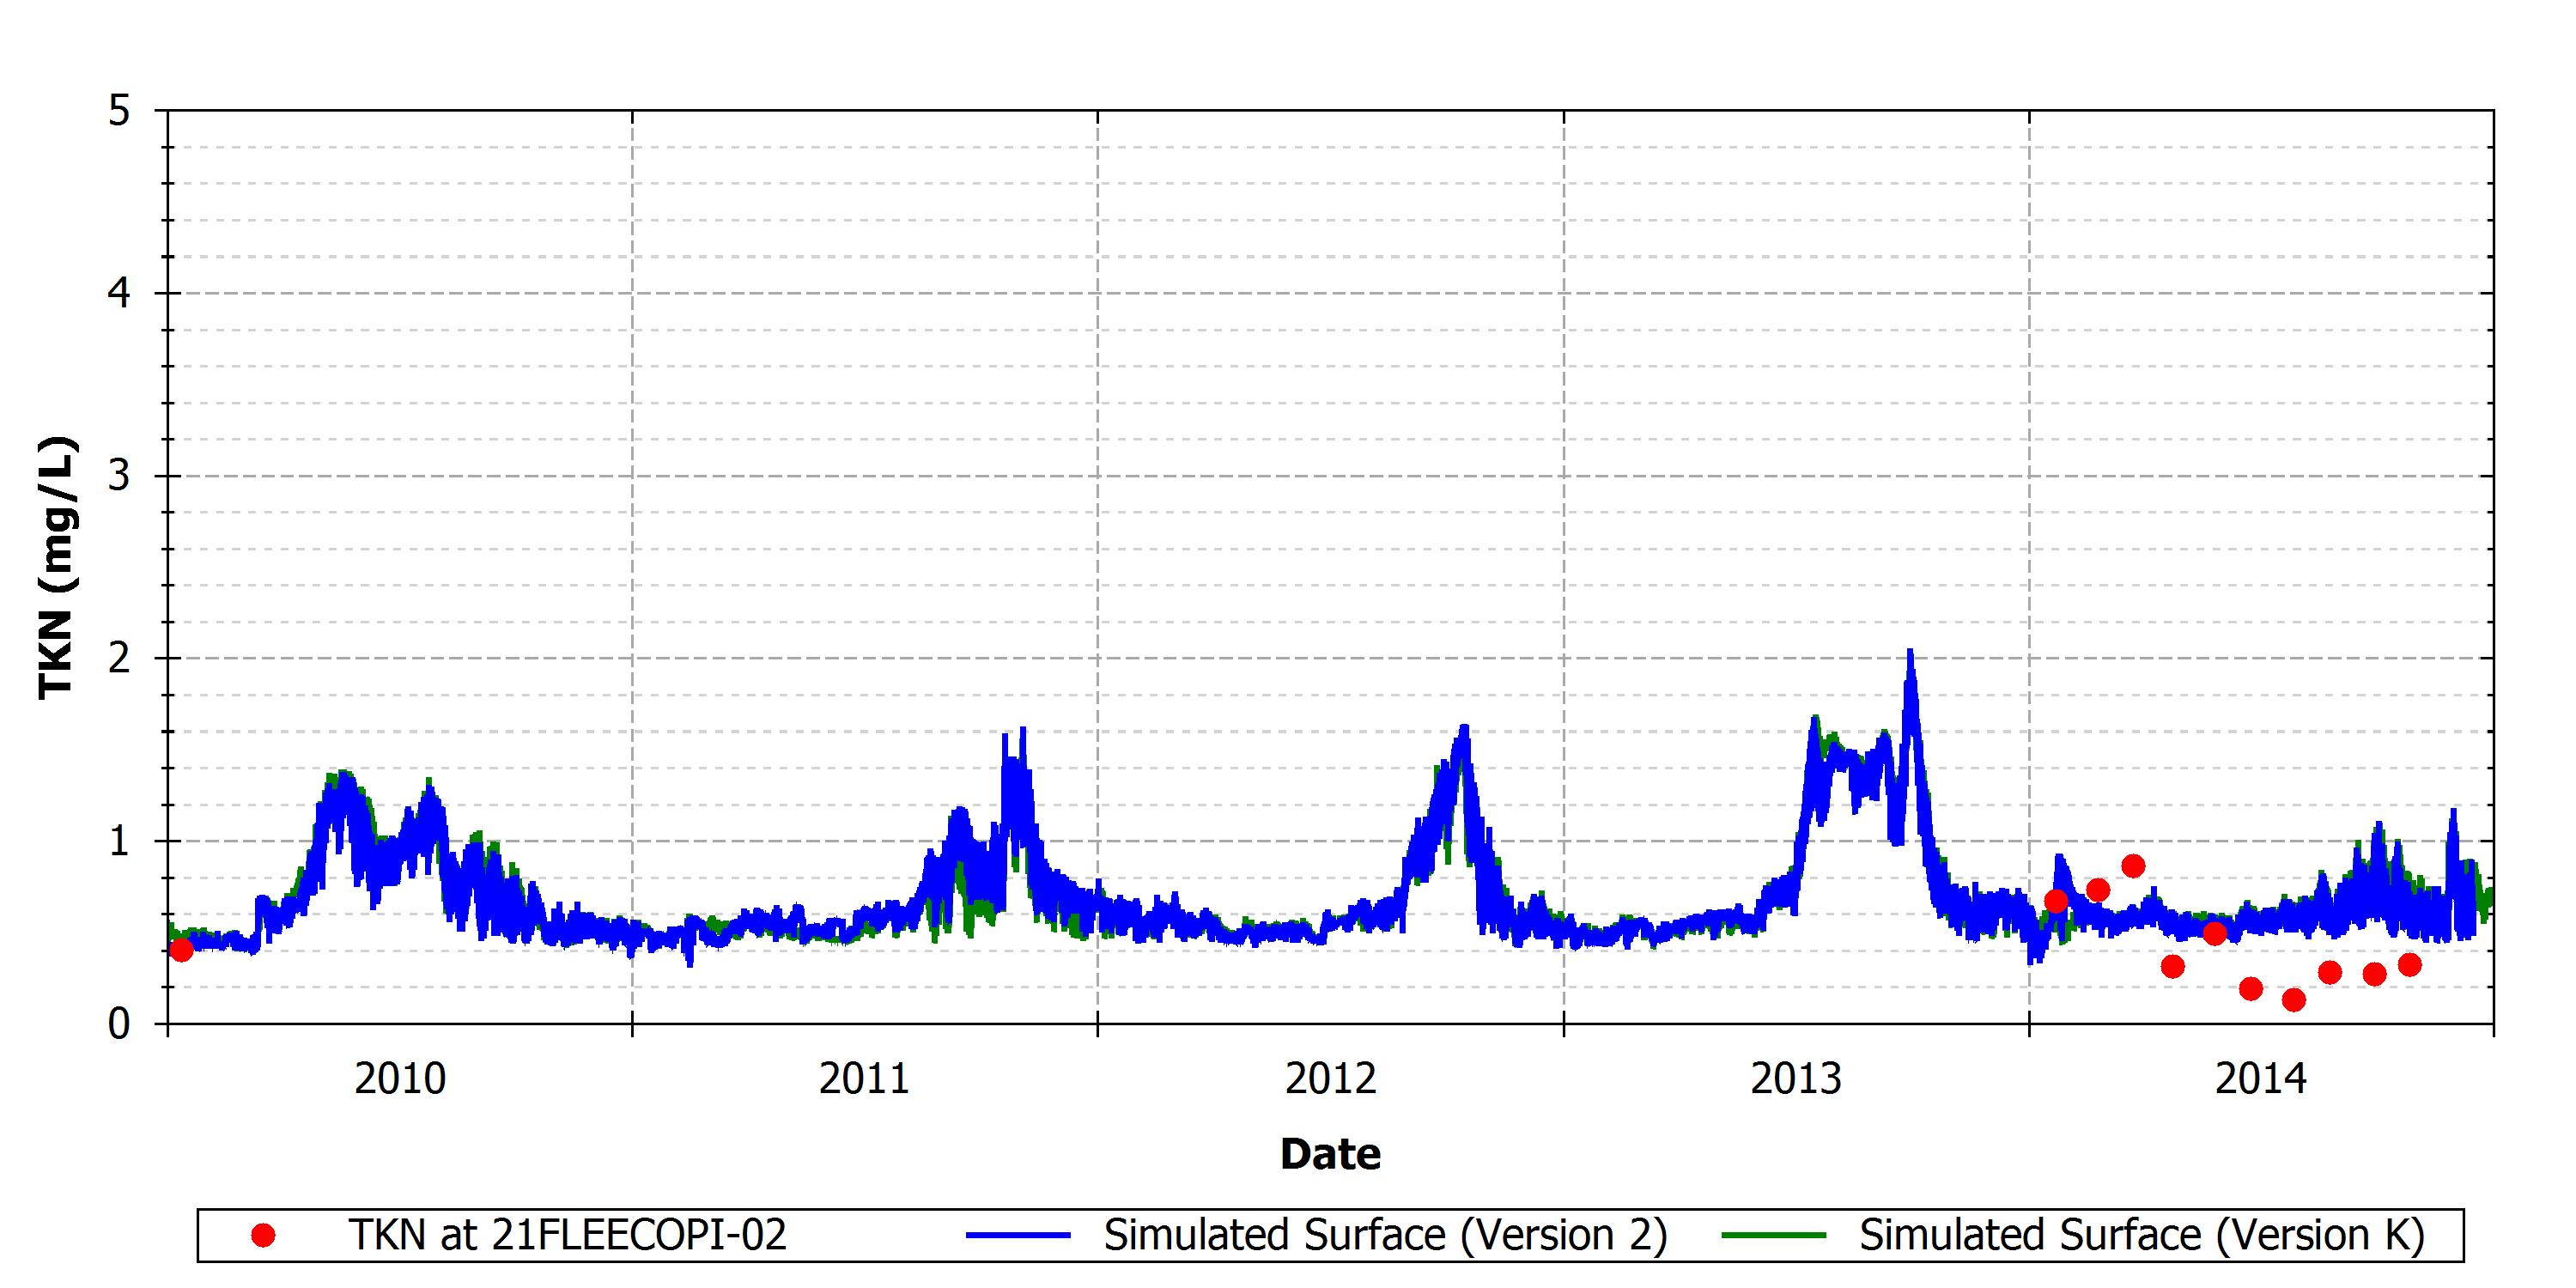Select legend label Simulated Surface (Version 2)
The height and width of the screenshot is (1288, 2576).
pos(1386,1236)
